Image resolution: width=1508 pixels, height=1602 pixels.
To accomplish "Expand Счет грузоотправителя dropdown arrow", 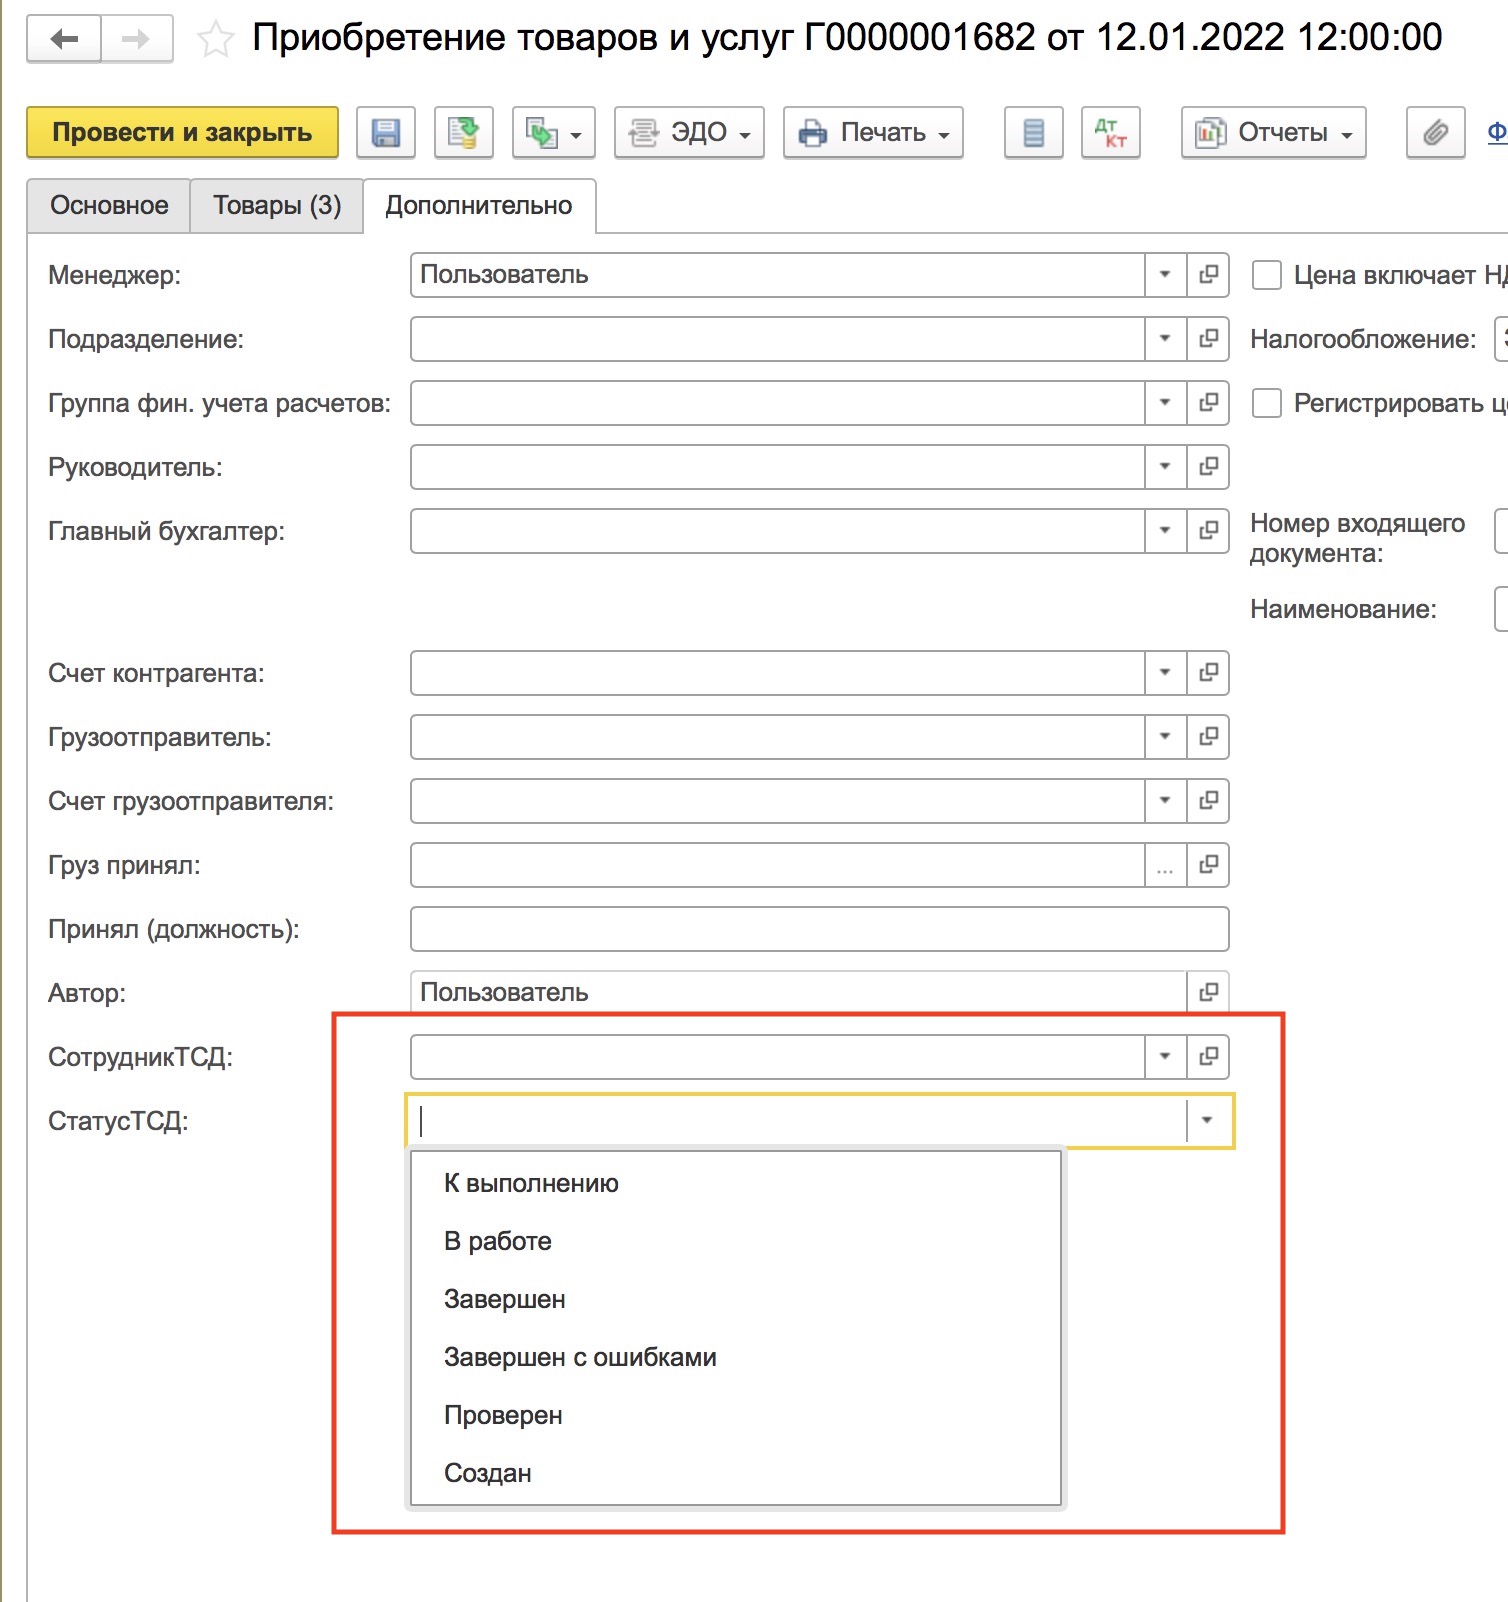I will [1165, 801].
